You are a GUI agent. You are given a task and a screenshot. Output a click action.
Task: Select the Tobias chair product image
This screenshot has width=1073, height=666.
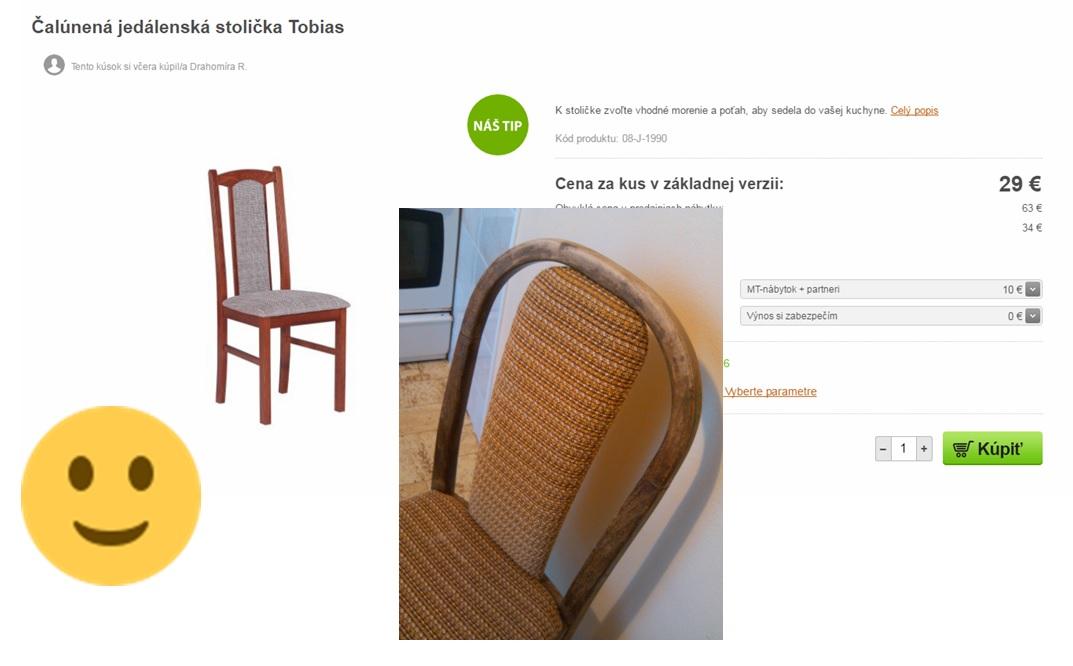[x=279, y=295]
